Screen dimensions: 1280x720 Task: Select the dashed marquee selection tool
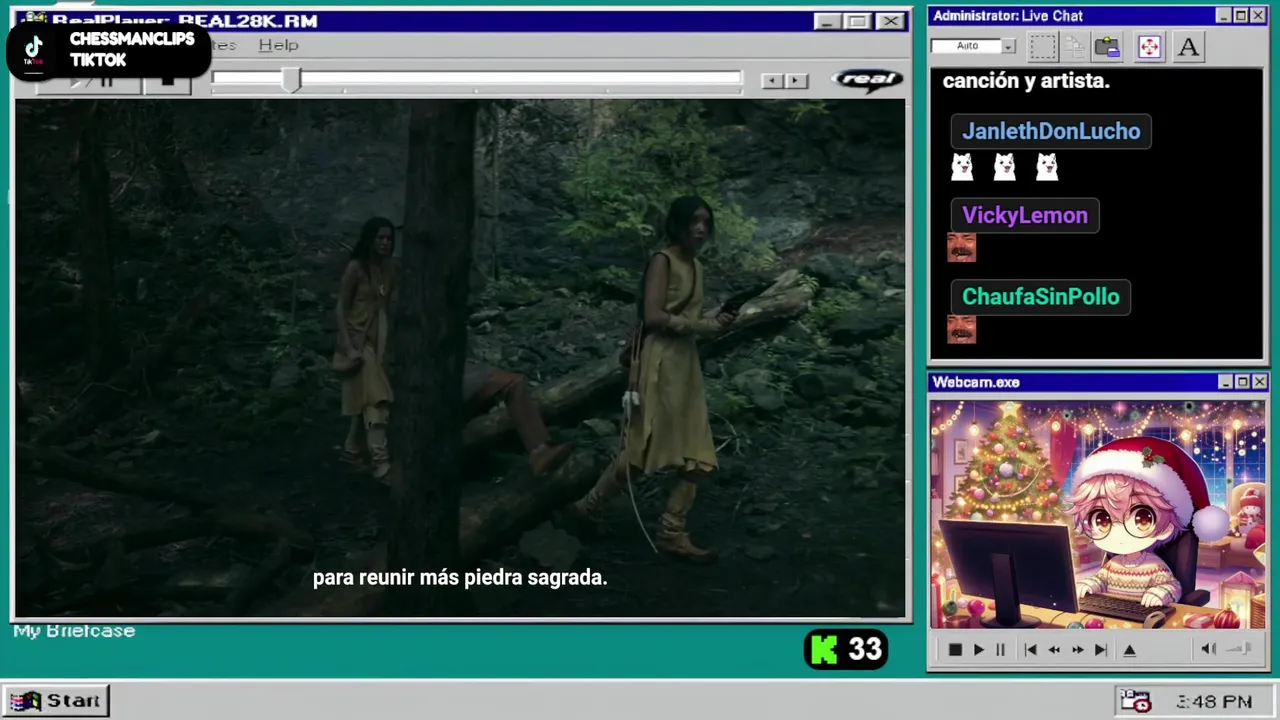point(1043,47)
